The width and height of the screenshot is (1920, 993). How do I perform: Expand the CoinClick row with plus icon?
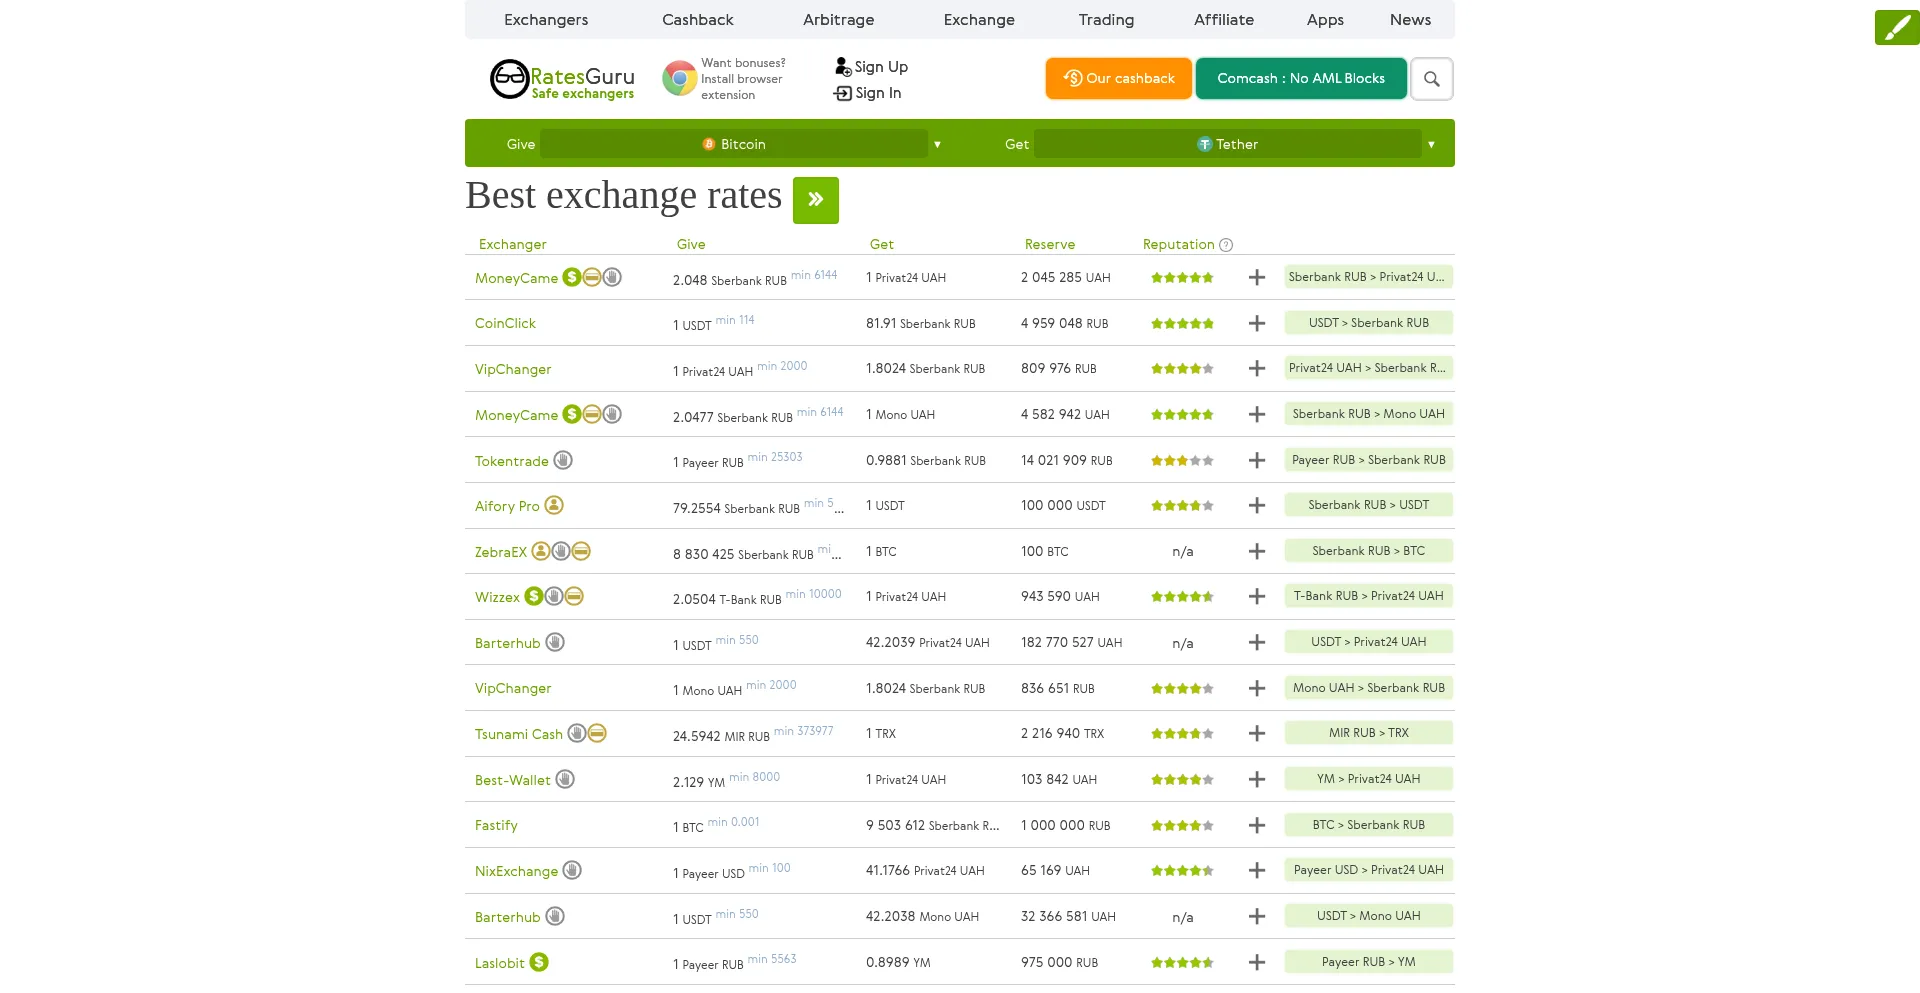coord(1257,324)
